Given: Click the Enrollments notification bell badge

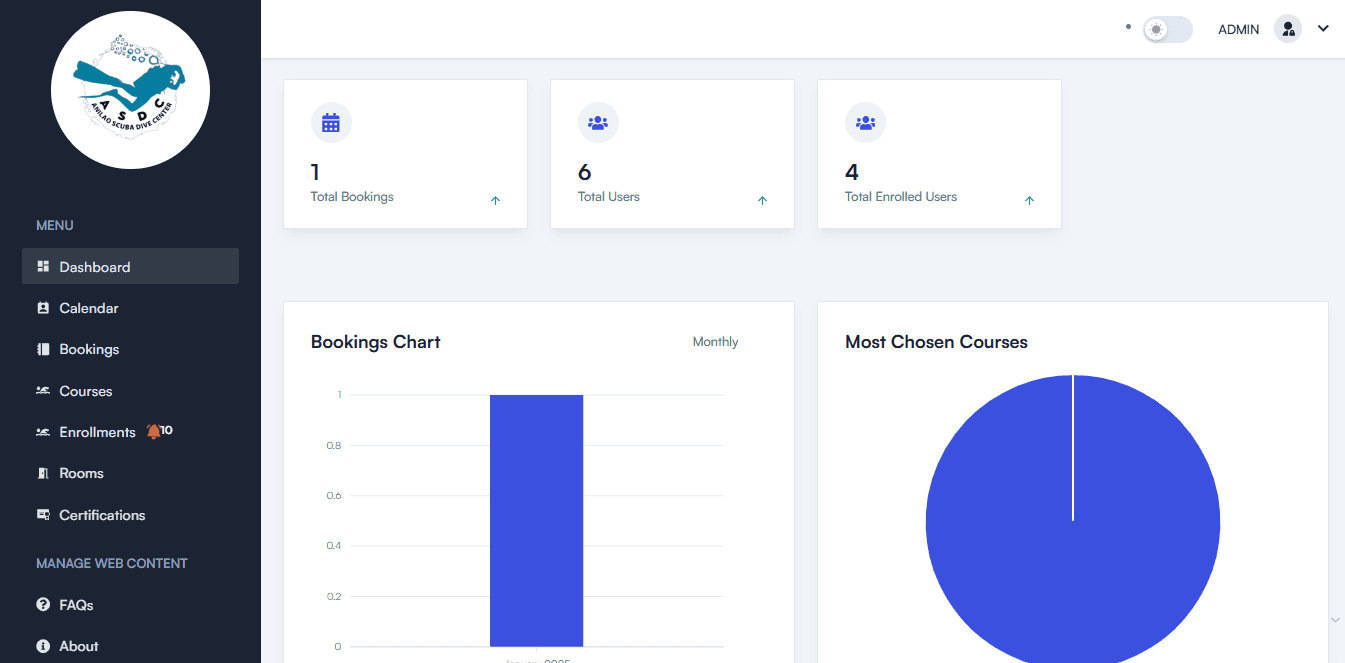Looking at the screenshot, I should pos(159,431).
